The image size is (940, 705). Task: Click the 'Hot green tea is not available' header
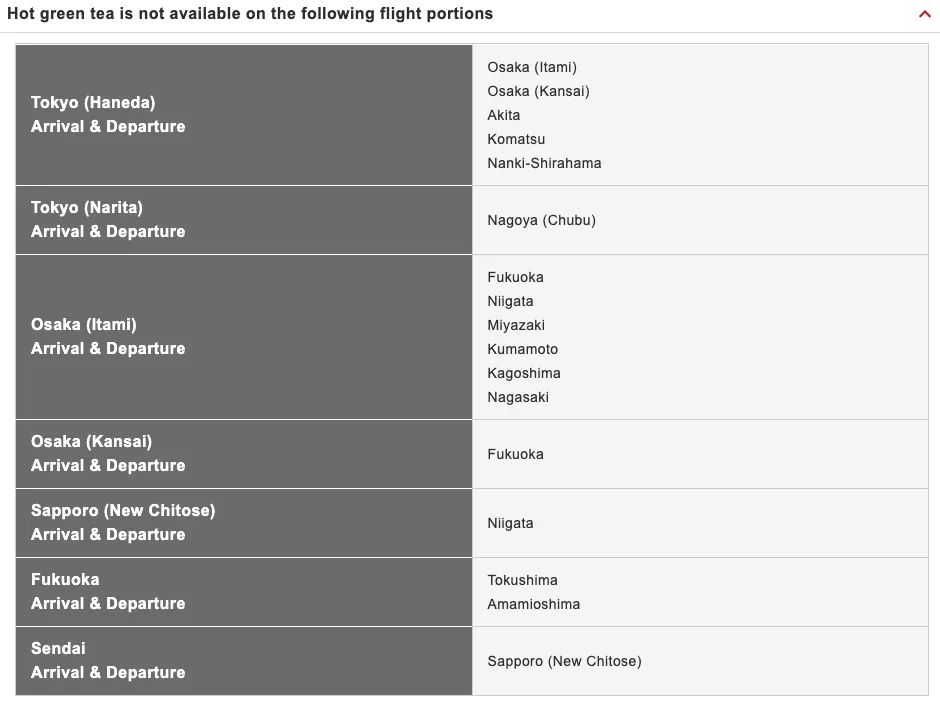pyautogui.click(x=250, y=14)
